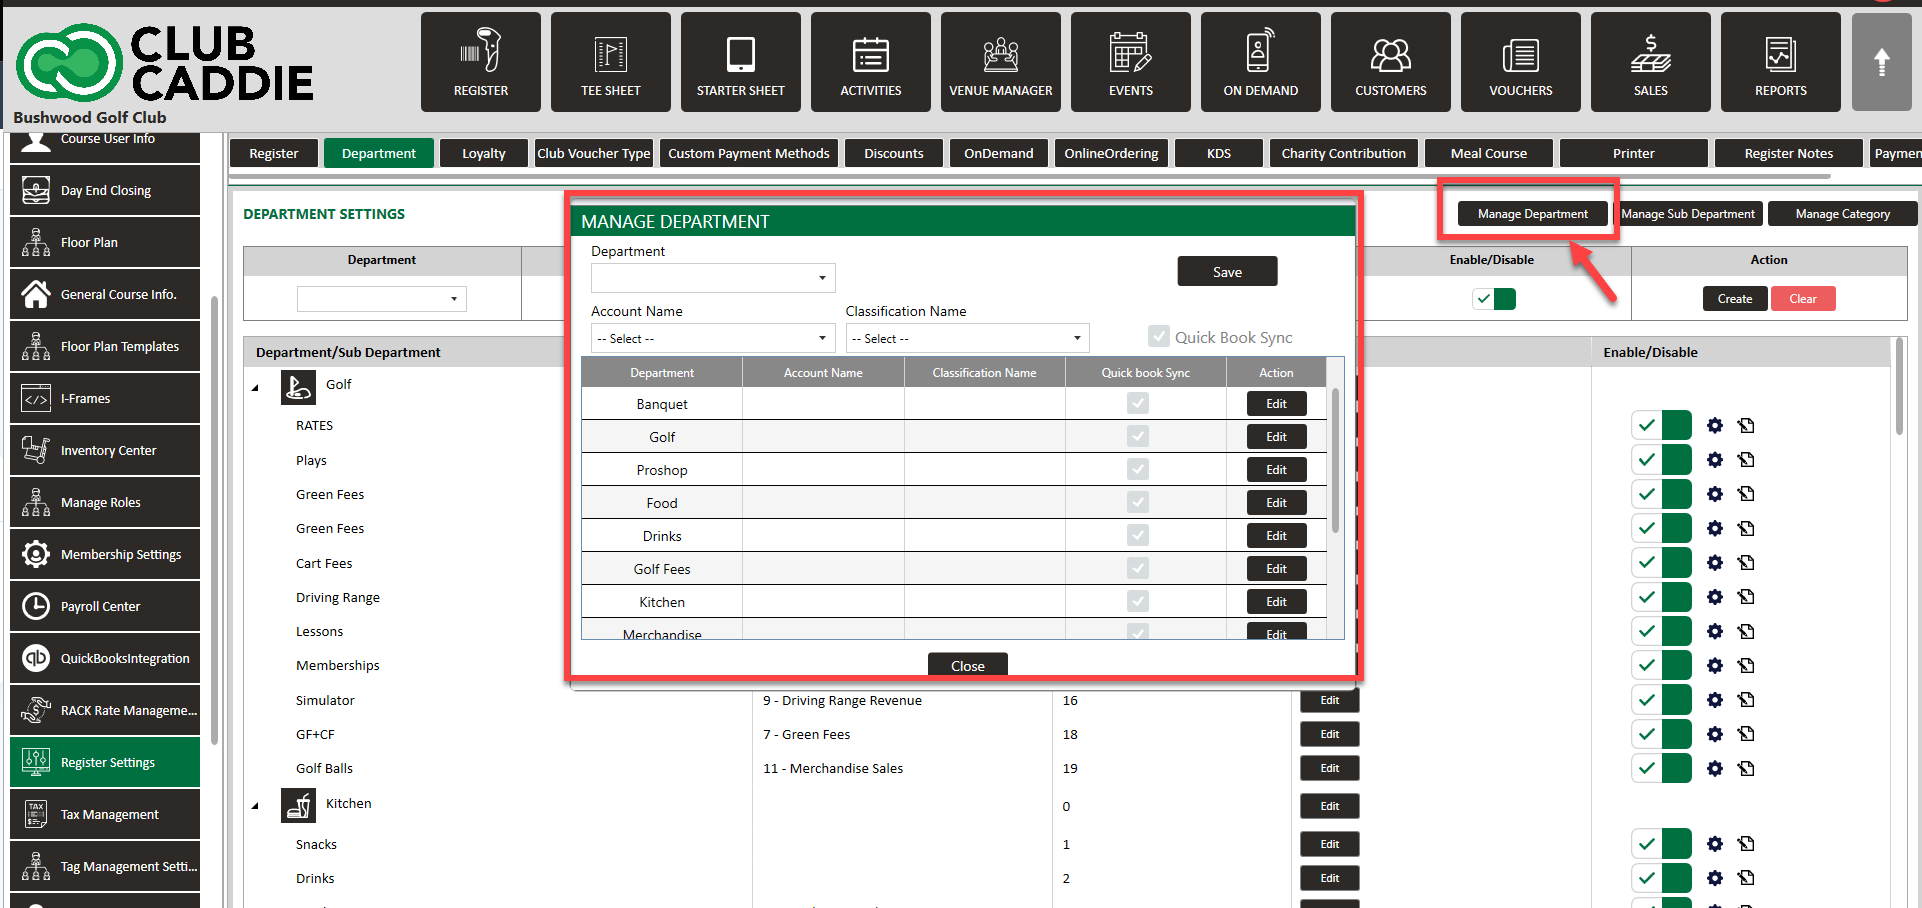Open QuickBooksIntegration from the sidebar

click(105, 658)
